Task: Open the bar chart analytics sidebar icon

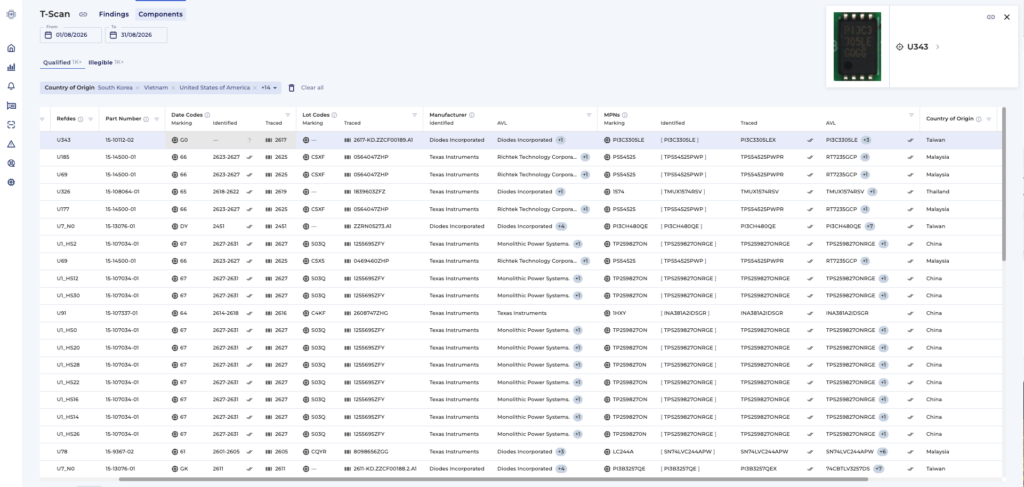Action: pyautogui.click(x=11, y=67)
